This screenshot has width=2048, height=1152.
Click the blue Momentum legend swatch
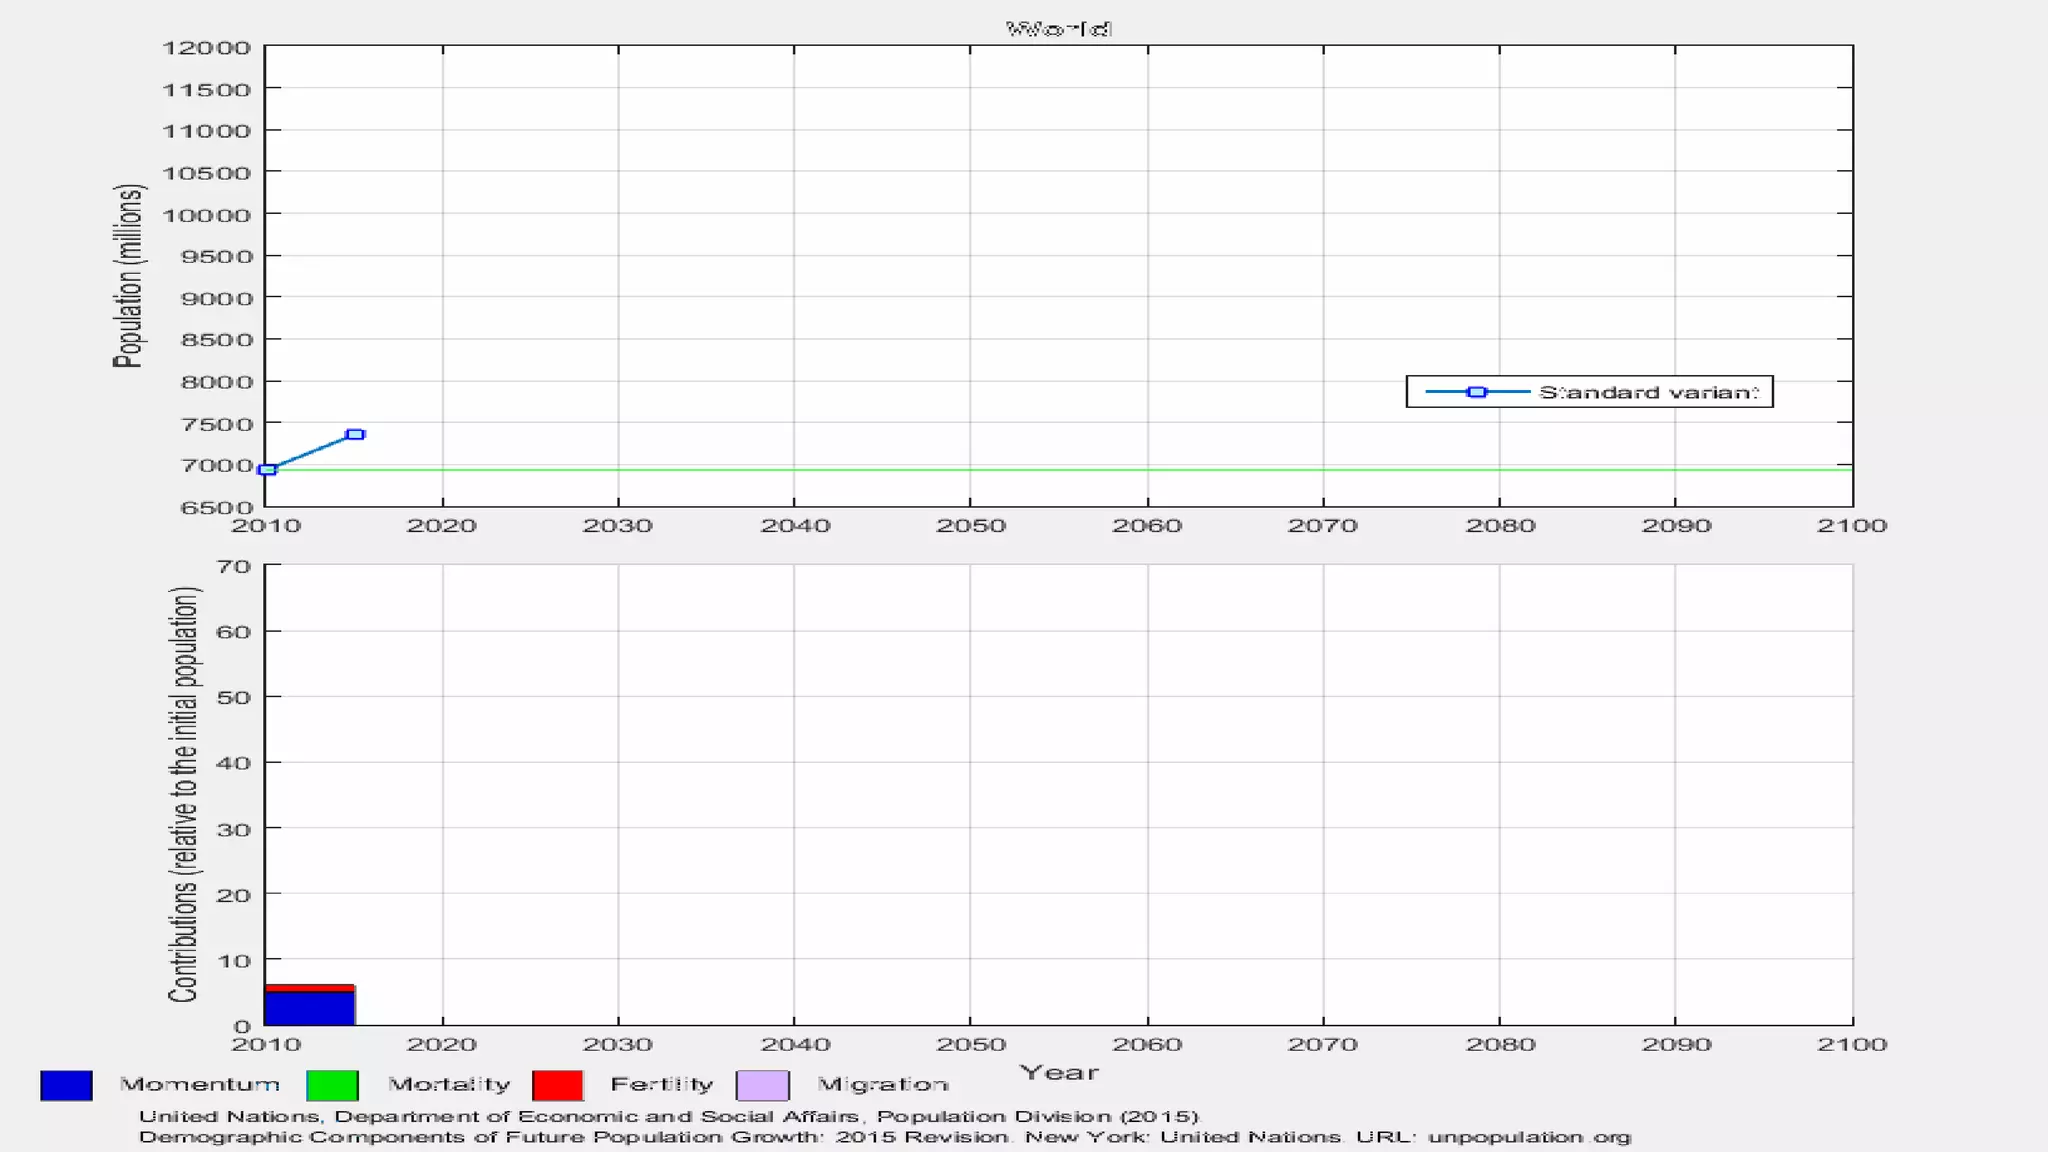point(66,1085)
